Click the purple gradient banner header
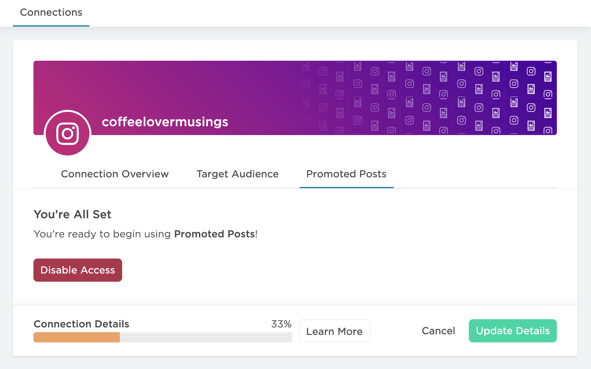 tap(295, 98)
